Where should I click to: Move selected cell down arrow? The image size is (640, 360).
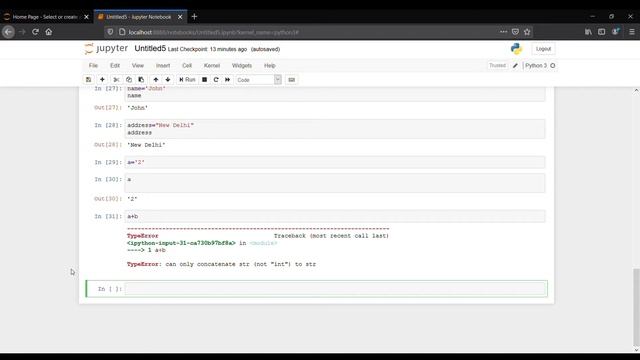tap(168, 80)
